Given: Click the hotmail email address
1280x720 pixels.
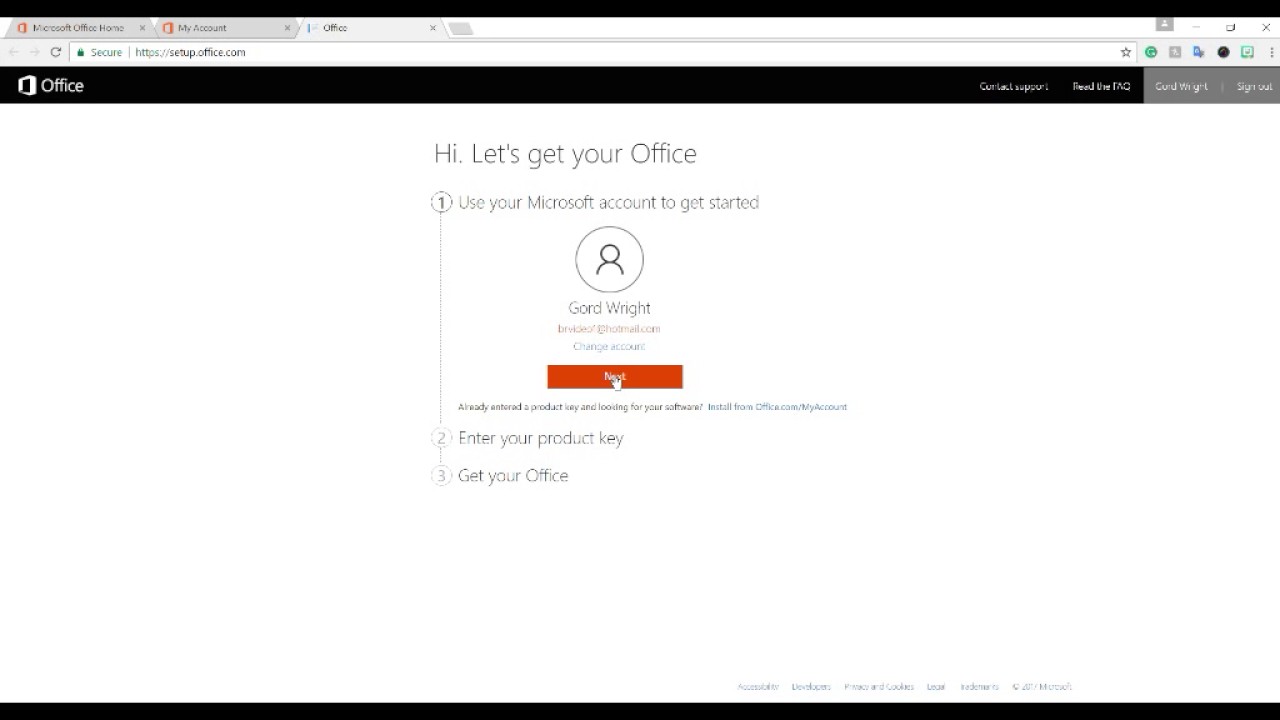Looking at the screenshot, I should click(x=609, y=329).
